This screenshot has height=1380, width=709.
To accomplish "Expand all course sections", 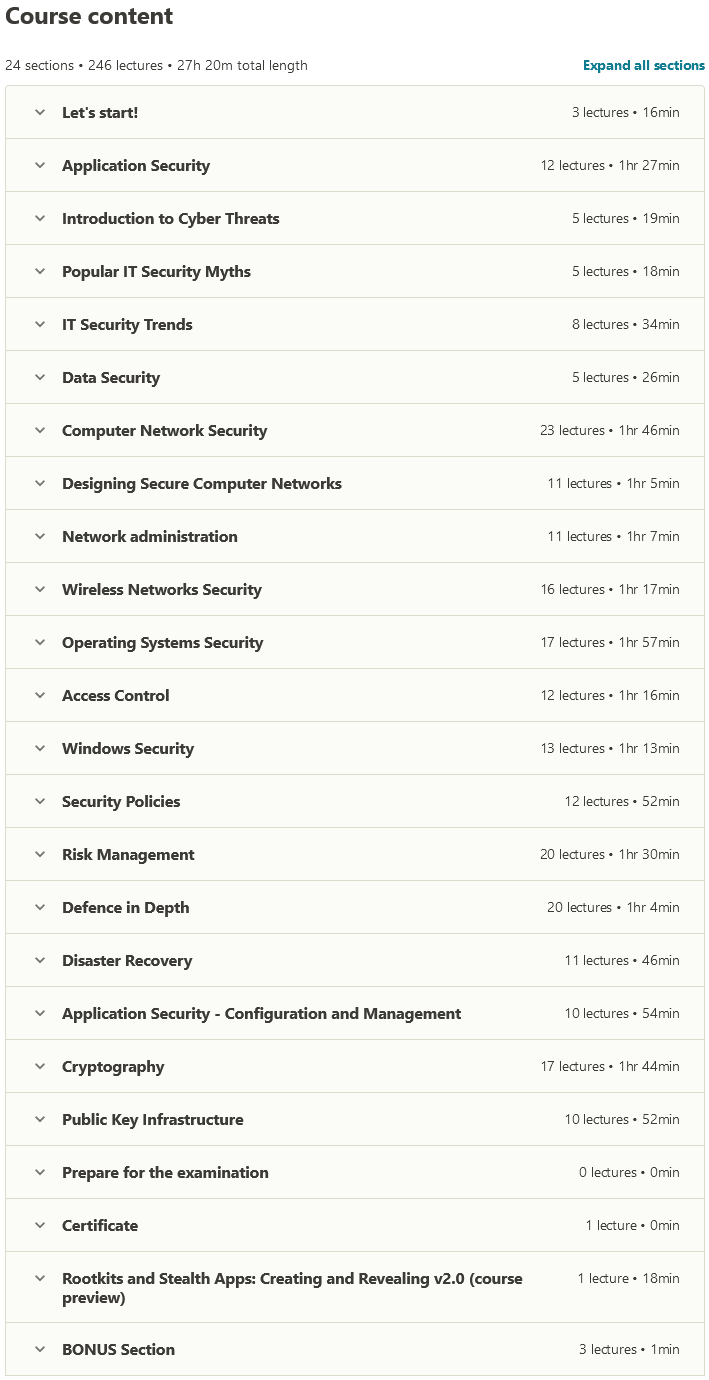I will (x=643, y=65).
